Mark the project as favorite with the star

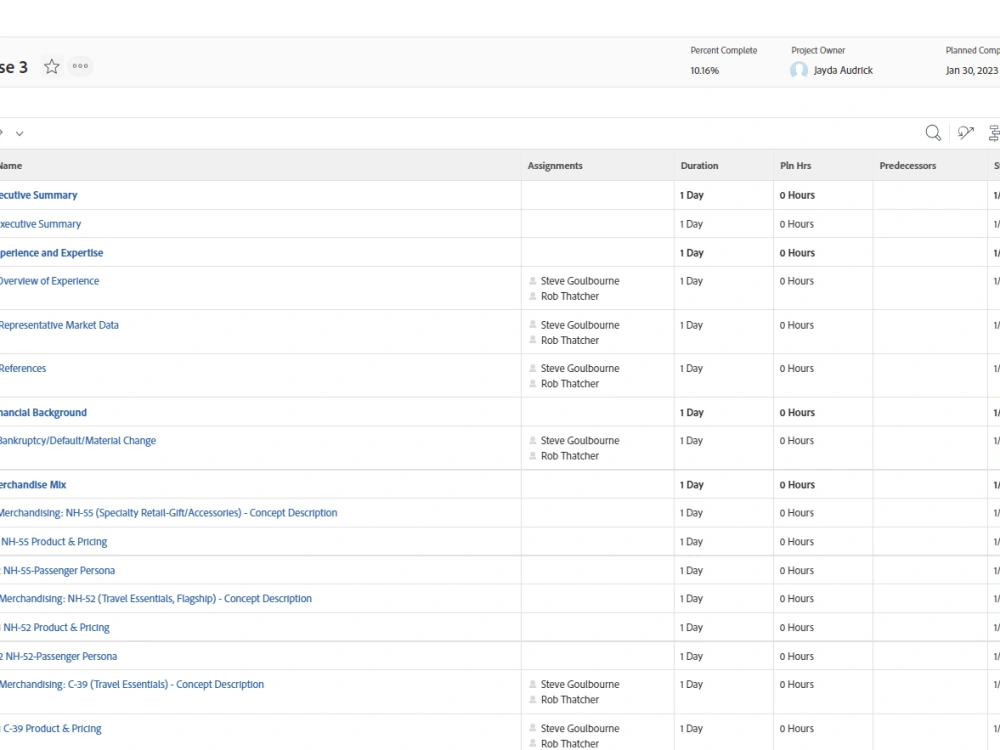(x=52, y=66)
